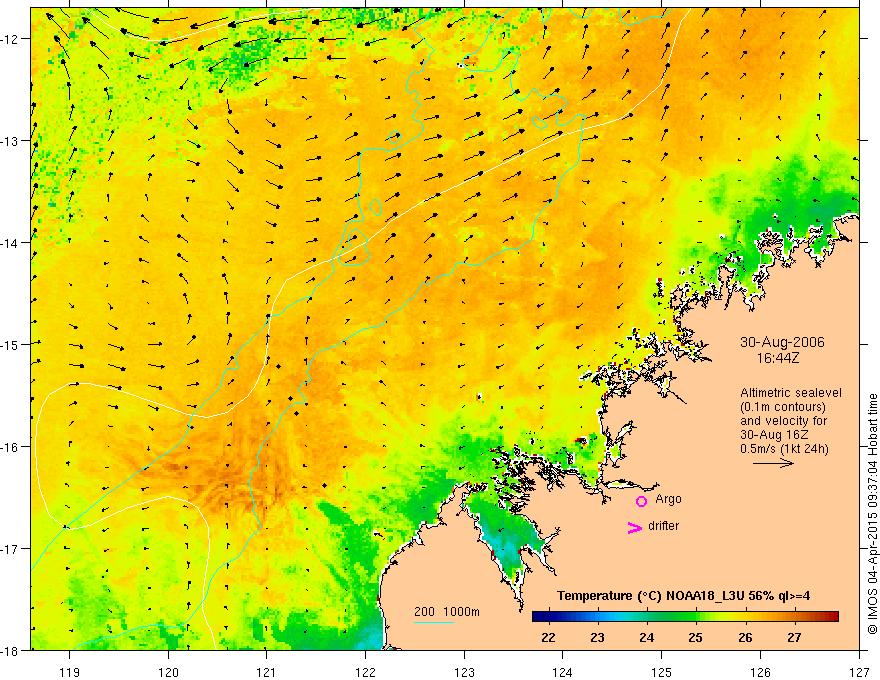Click the longitude label 124
The height and width of the screenshot is (680, 880).
tap(563, 672)
